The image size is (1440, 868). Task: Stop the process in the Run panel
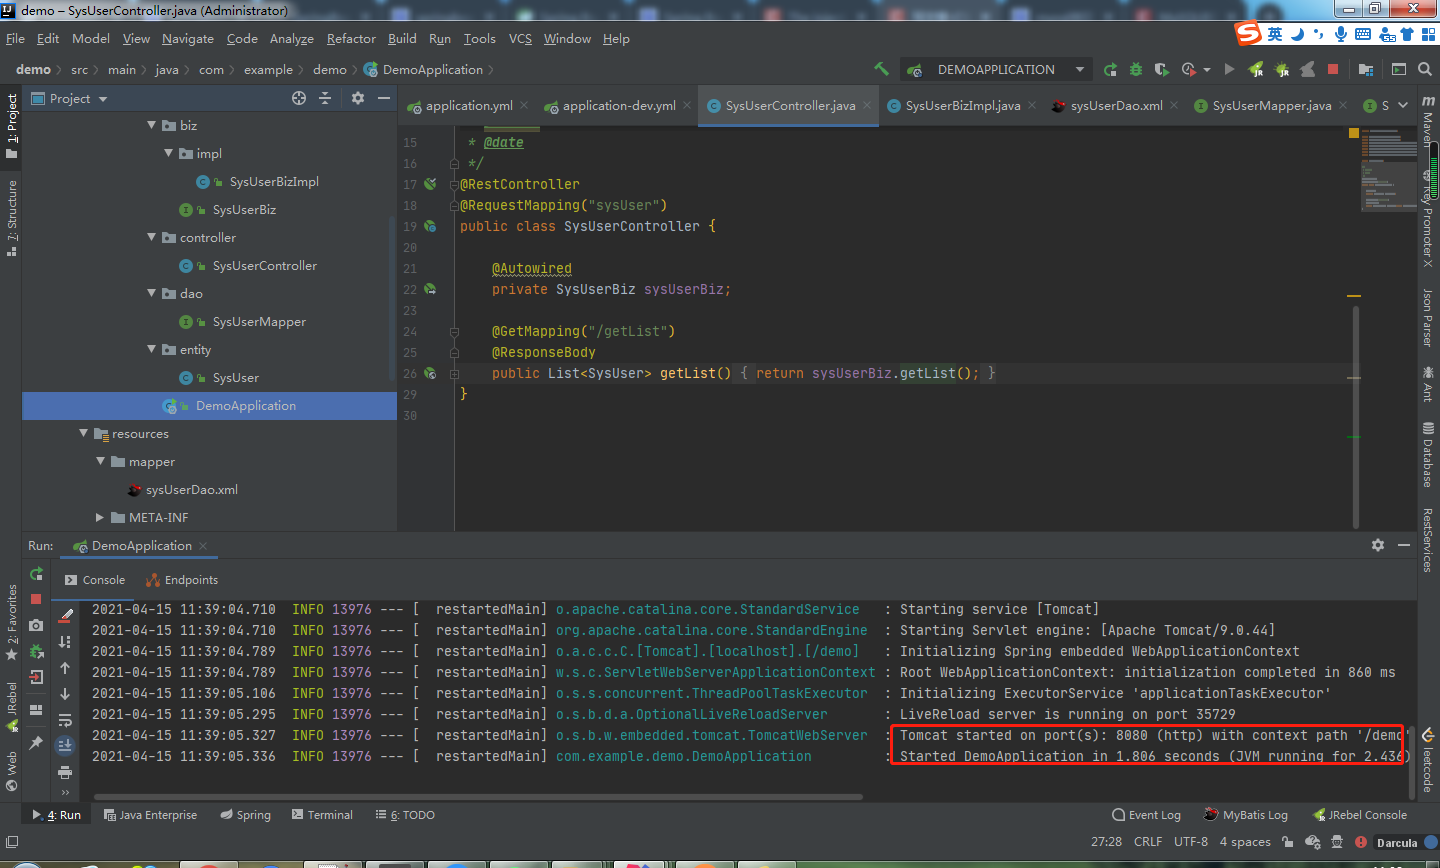(x=36, y=599)
